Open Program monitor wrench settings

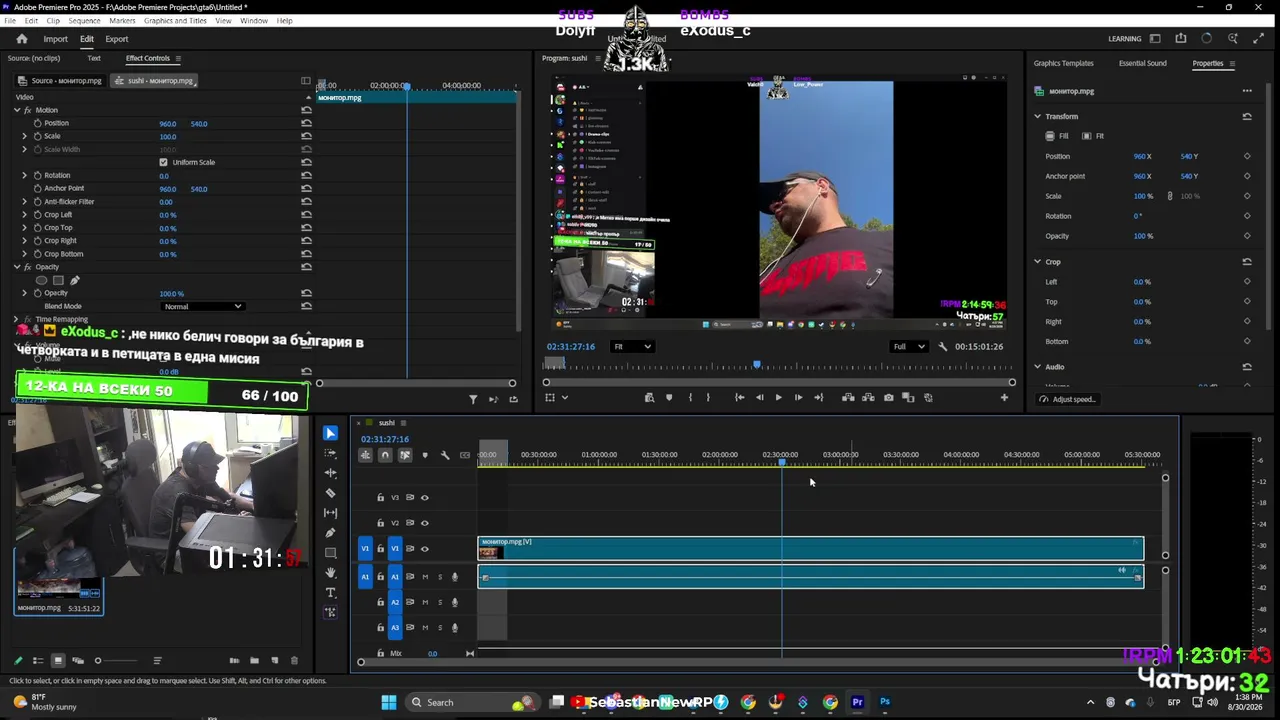pos(943,347)
